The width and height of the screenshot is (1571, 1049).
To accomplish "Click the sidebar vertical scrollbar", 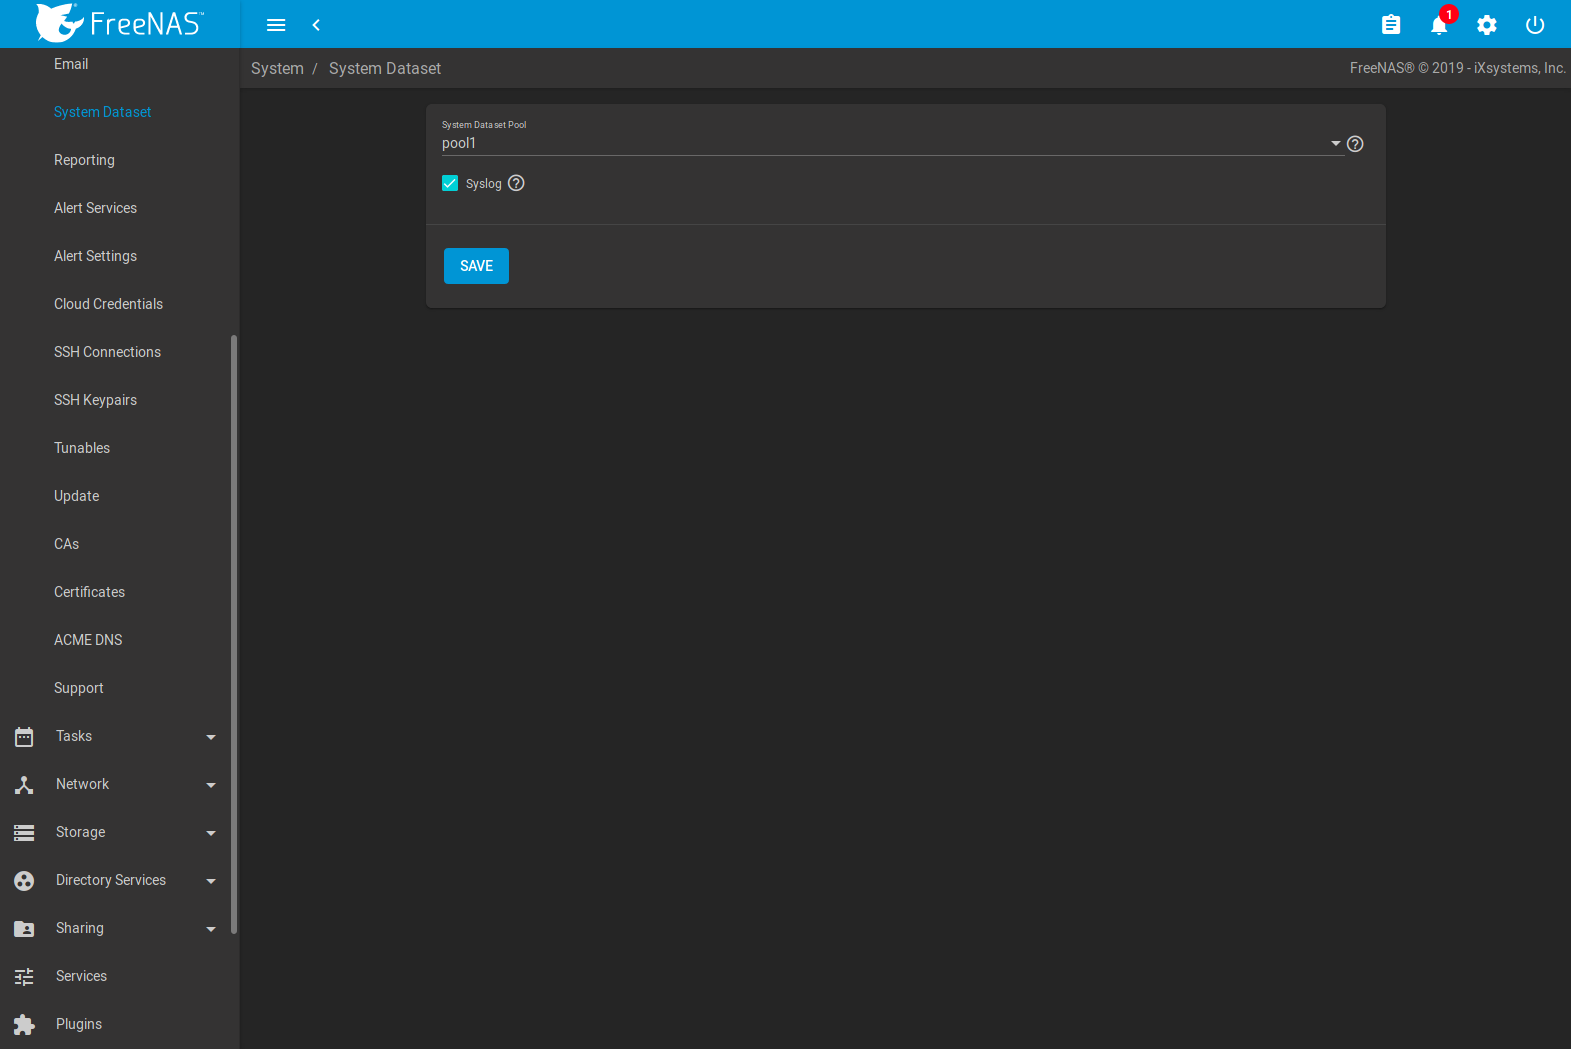I will (234, 634).
